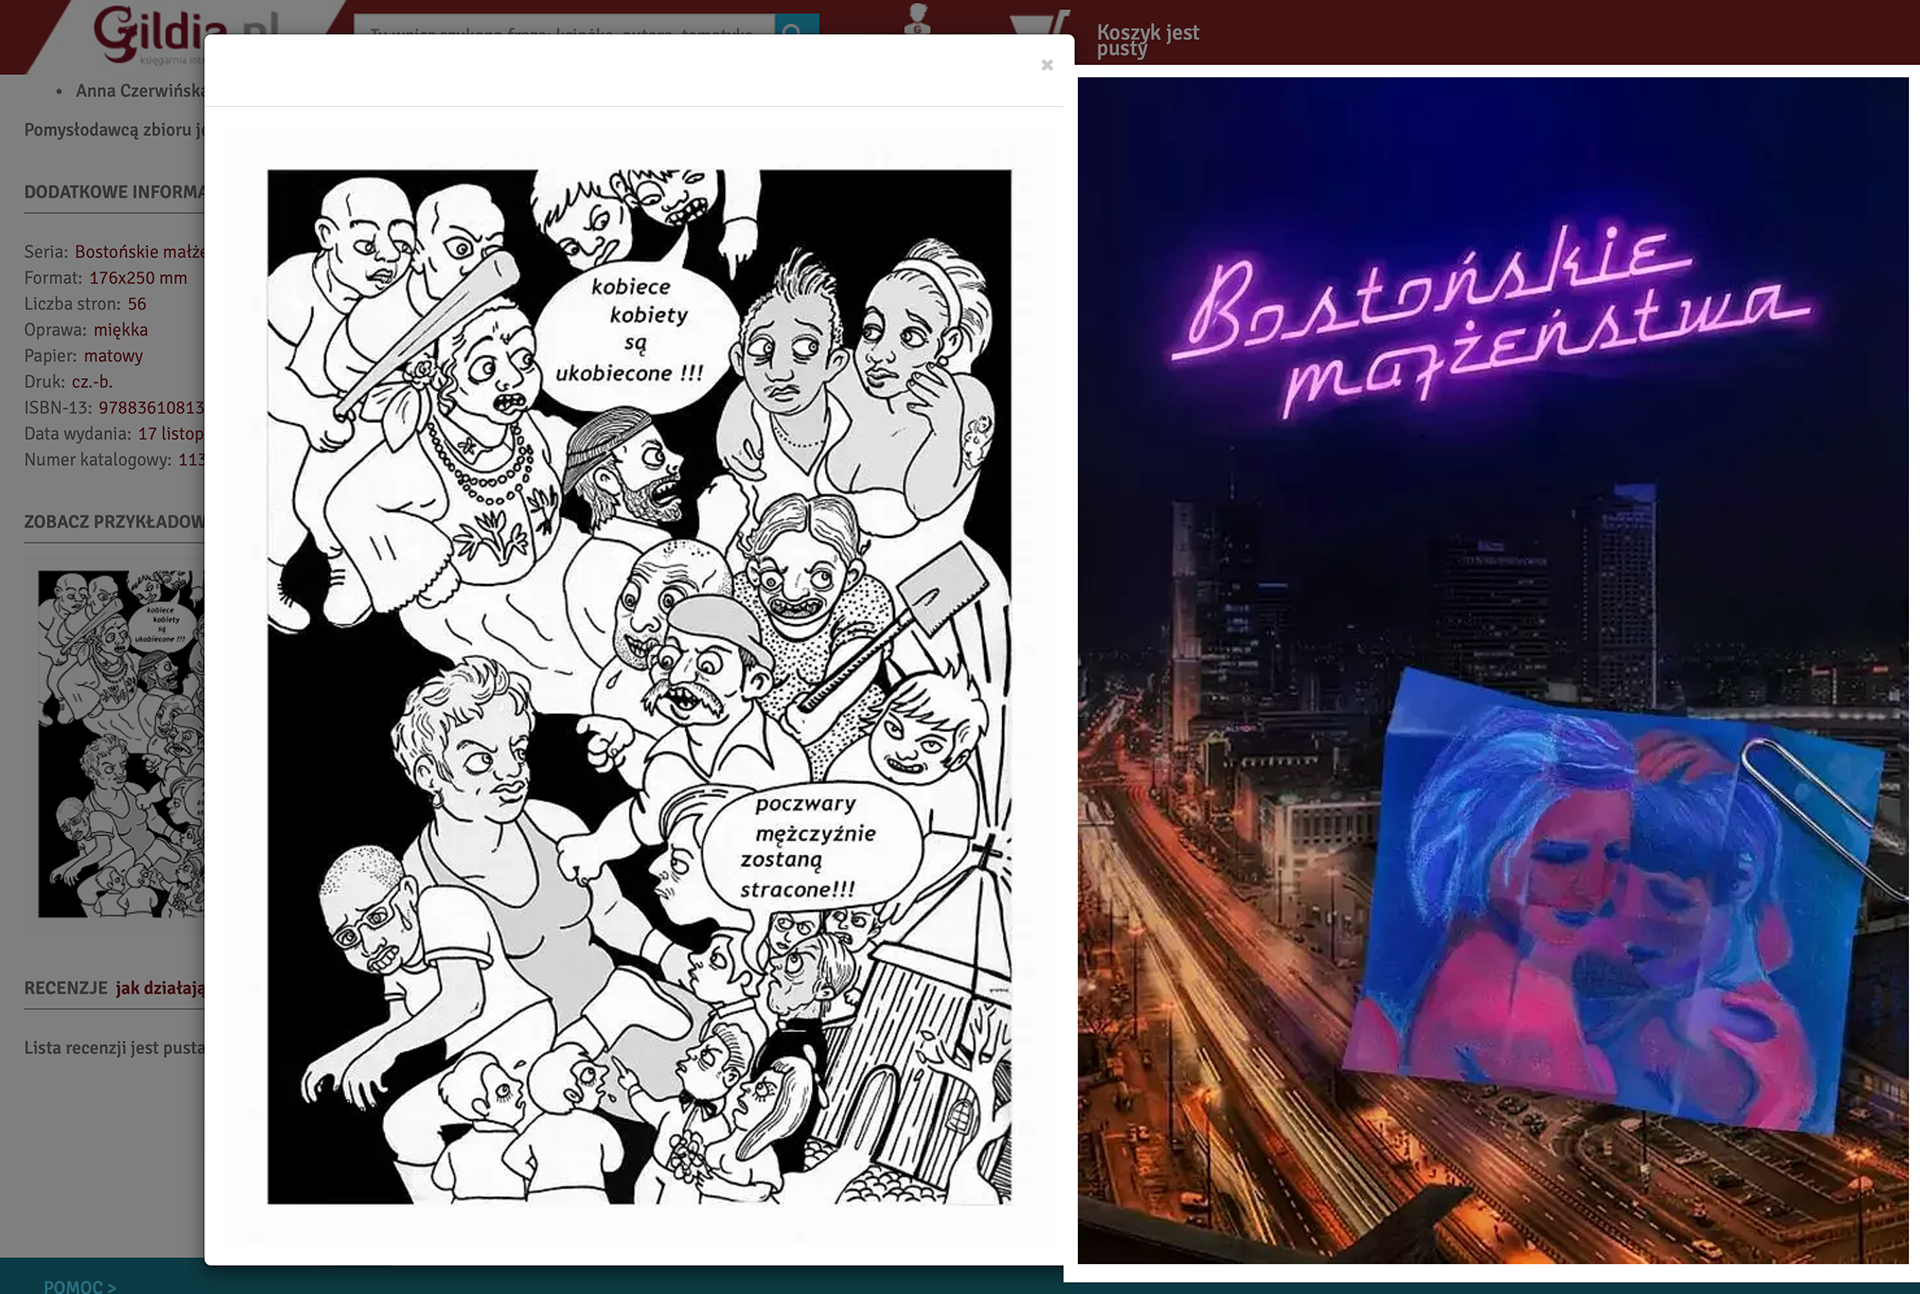Image resolution: width=1920 pixels, height=1294 pixels.
Task: Click the 'Koszyk jest pusty' text
Action: (1147, 40)
